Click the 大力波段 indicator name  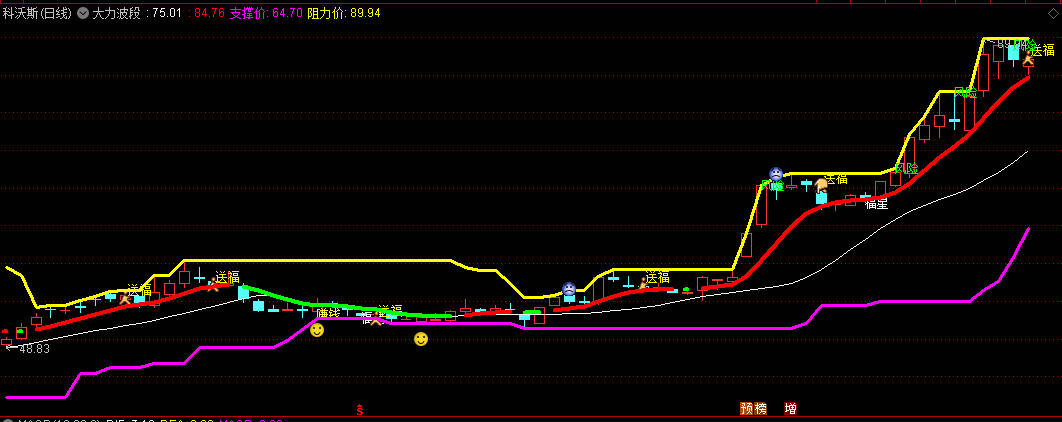click(x=116, y=13)
